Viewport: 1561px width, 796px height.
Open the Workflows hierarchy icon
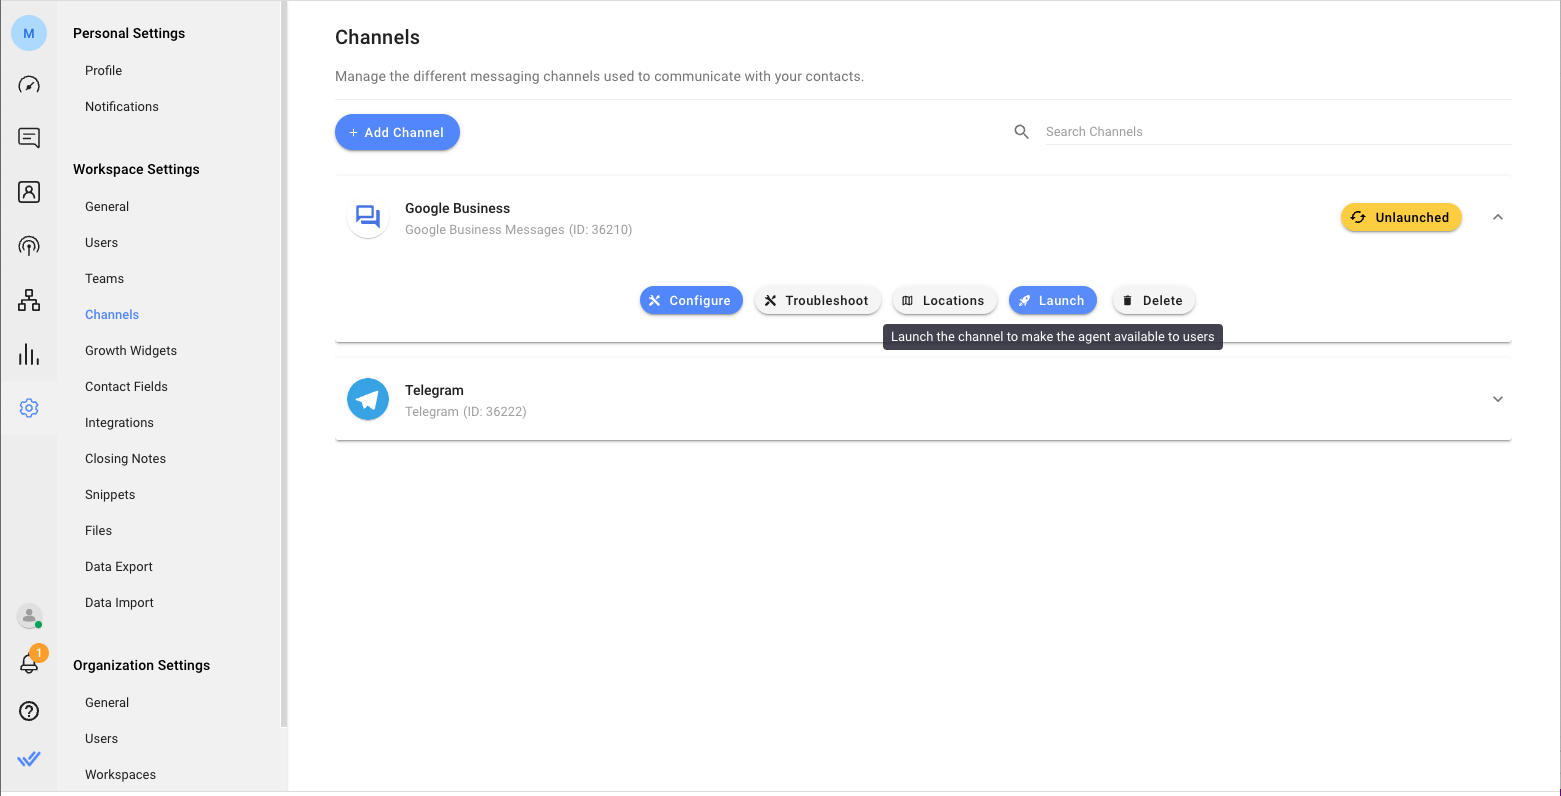29,300
